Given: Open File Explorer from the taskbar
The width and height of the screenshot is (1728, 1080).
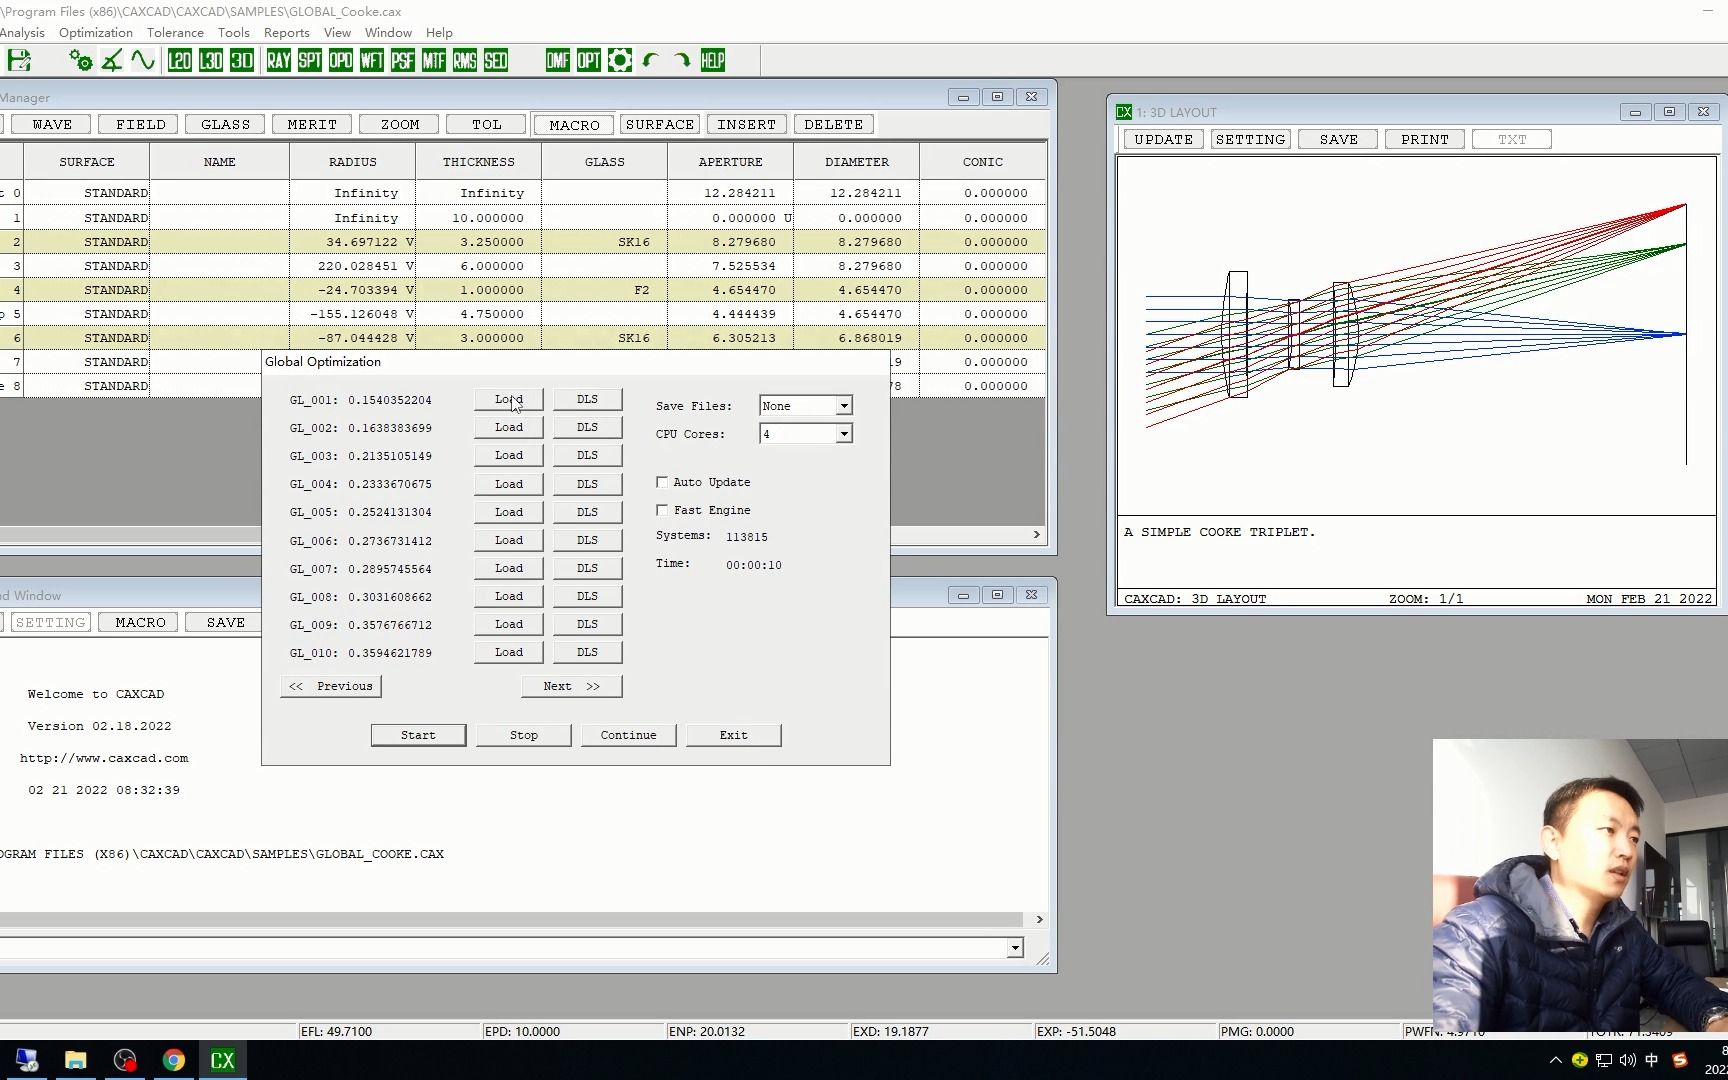Looking at the screenshot, I should tap(76, 1060).
